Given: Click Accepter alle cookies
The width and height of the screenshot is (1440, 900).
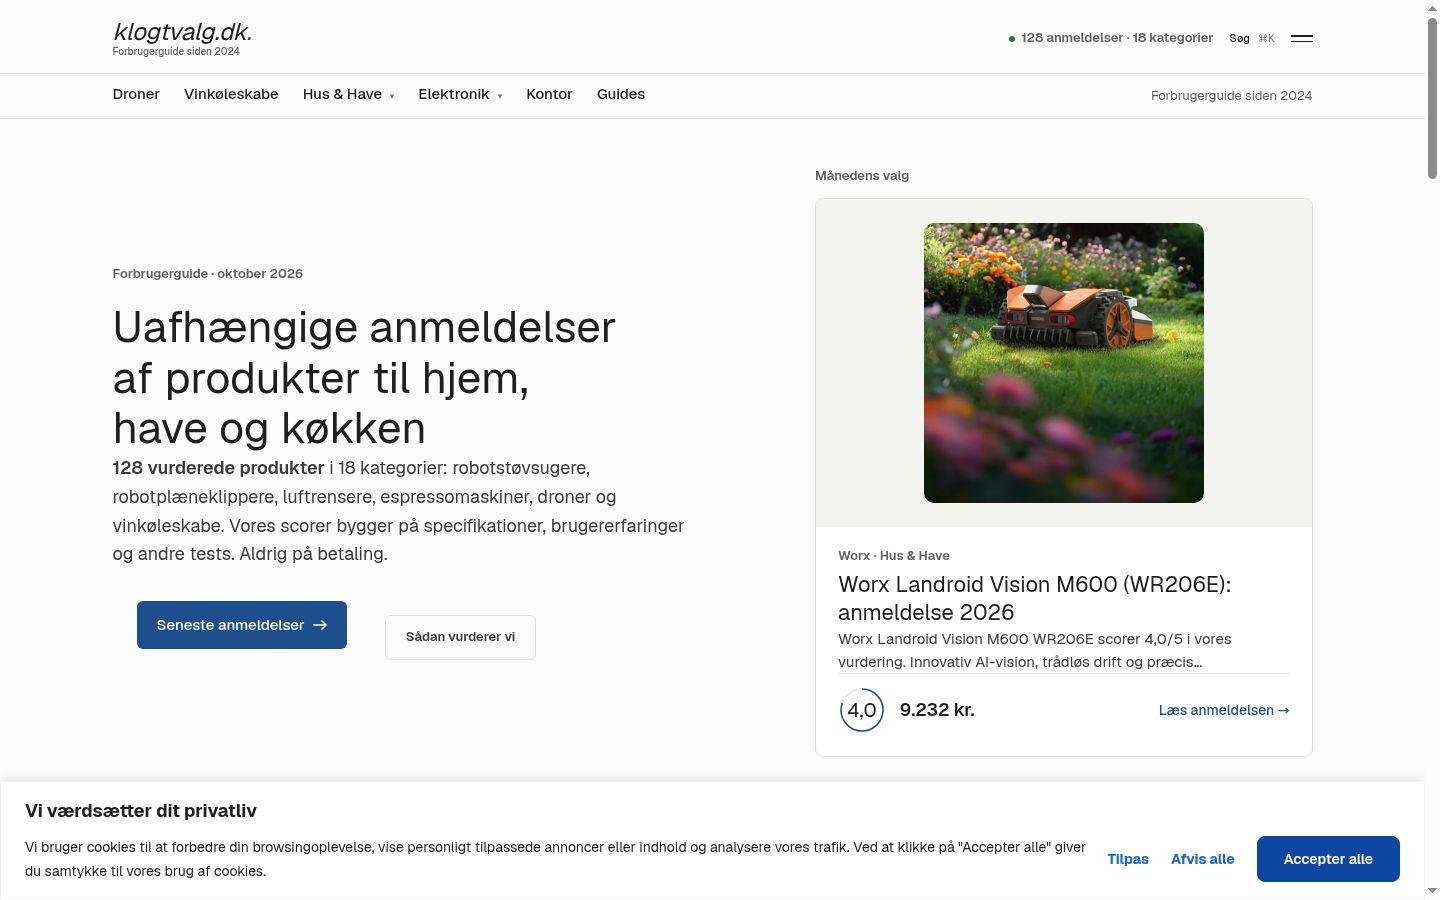Looking at the screenshot, I should click(x=1328, y=859).
